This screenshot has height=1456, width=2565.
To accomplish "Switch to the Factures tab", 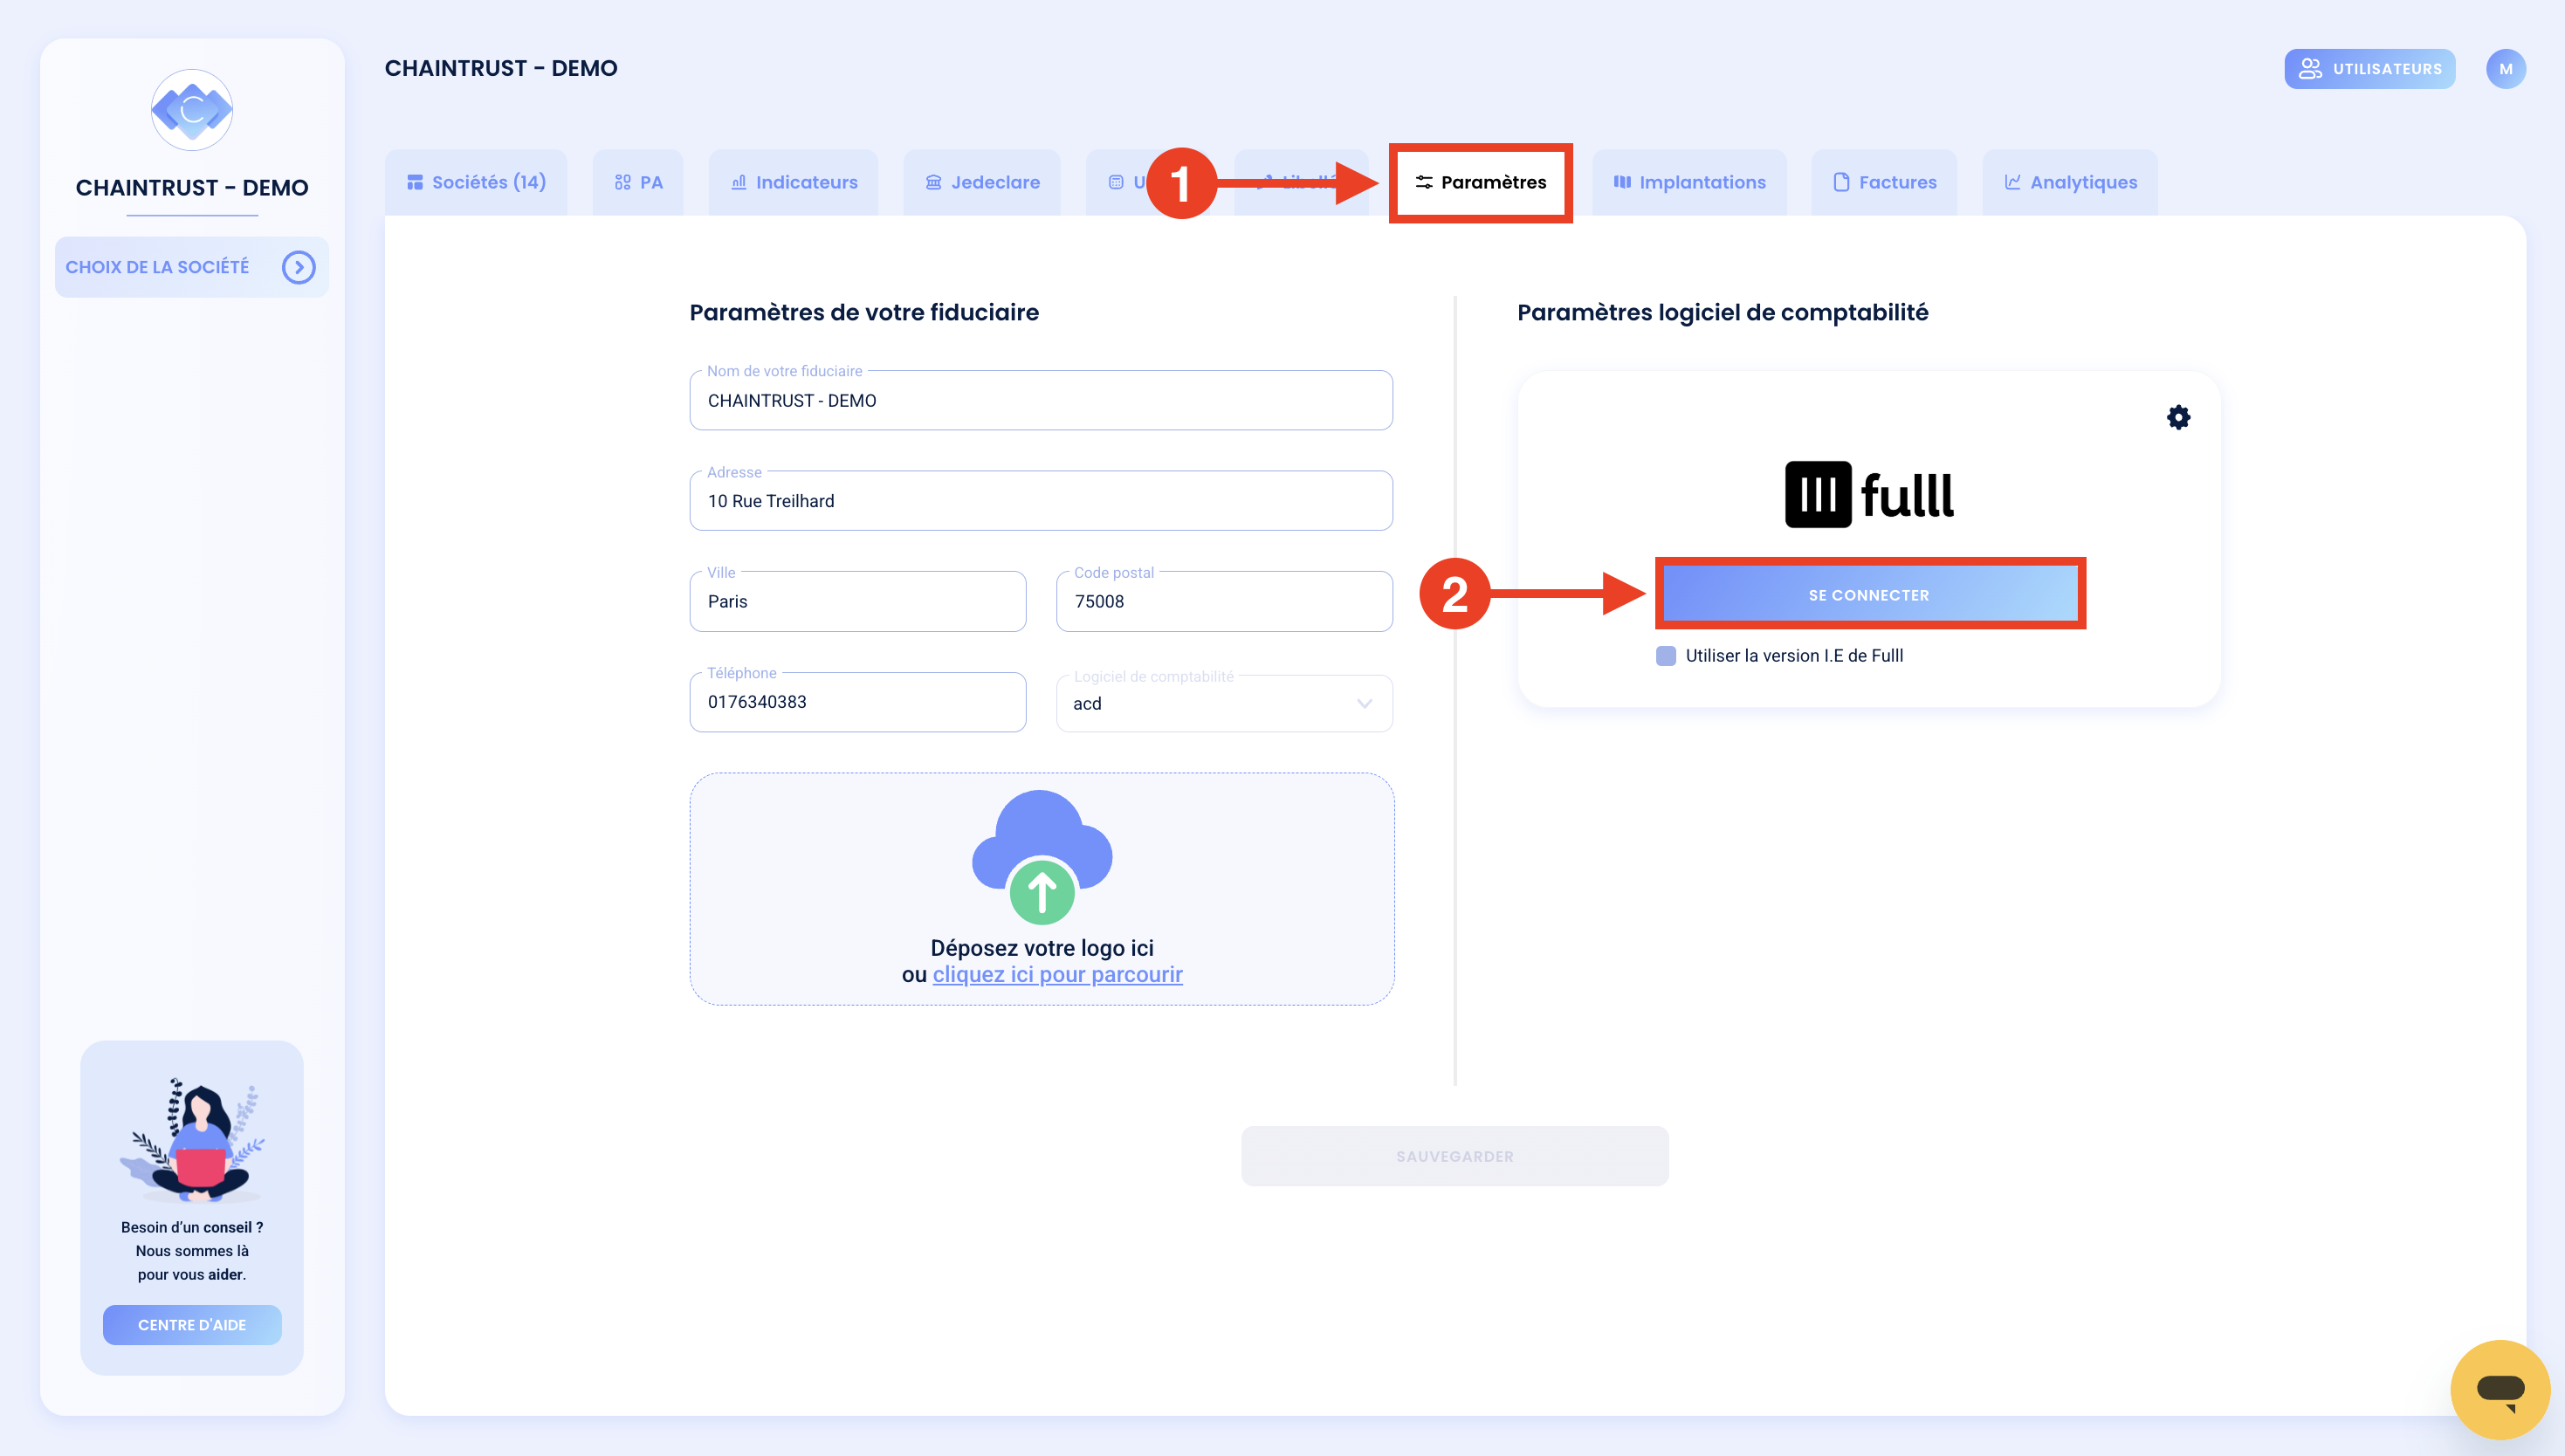I will (x=1884, y=182).
